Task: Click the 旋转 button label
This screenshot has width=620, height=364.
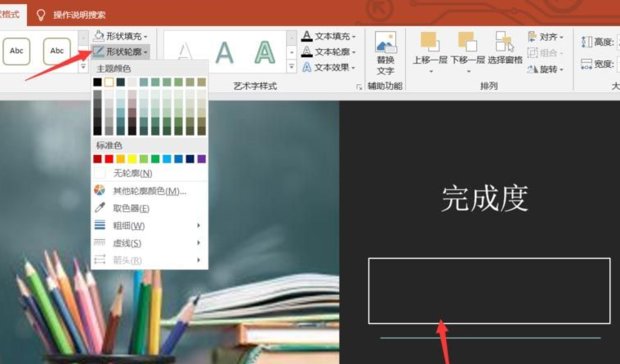Action: coord(548,70)
